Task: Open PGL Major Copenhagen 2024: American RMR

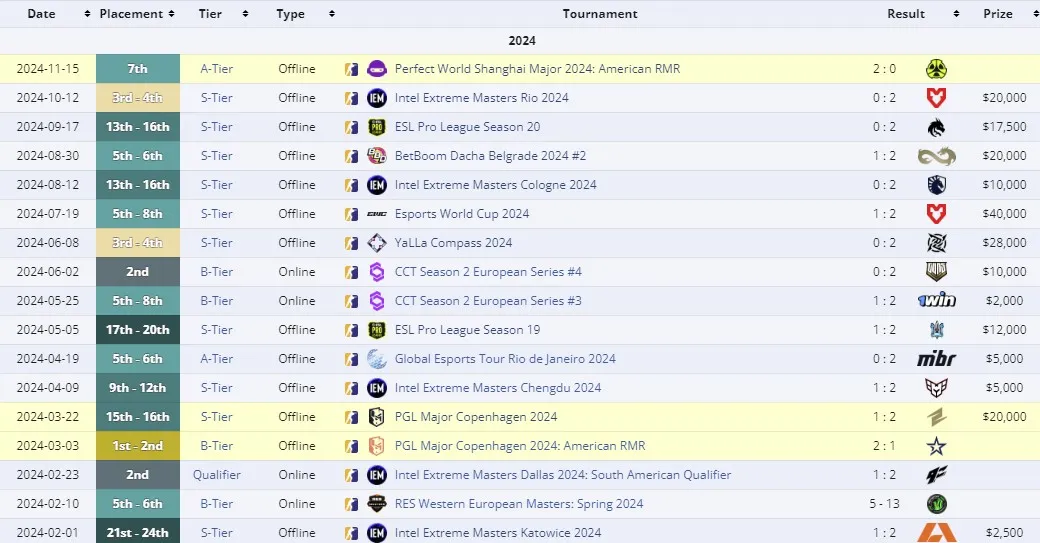Action: click(520, 446)
